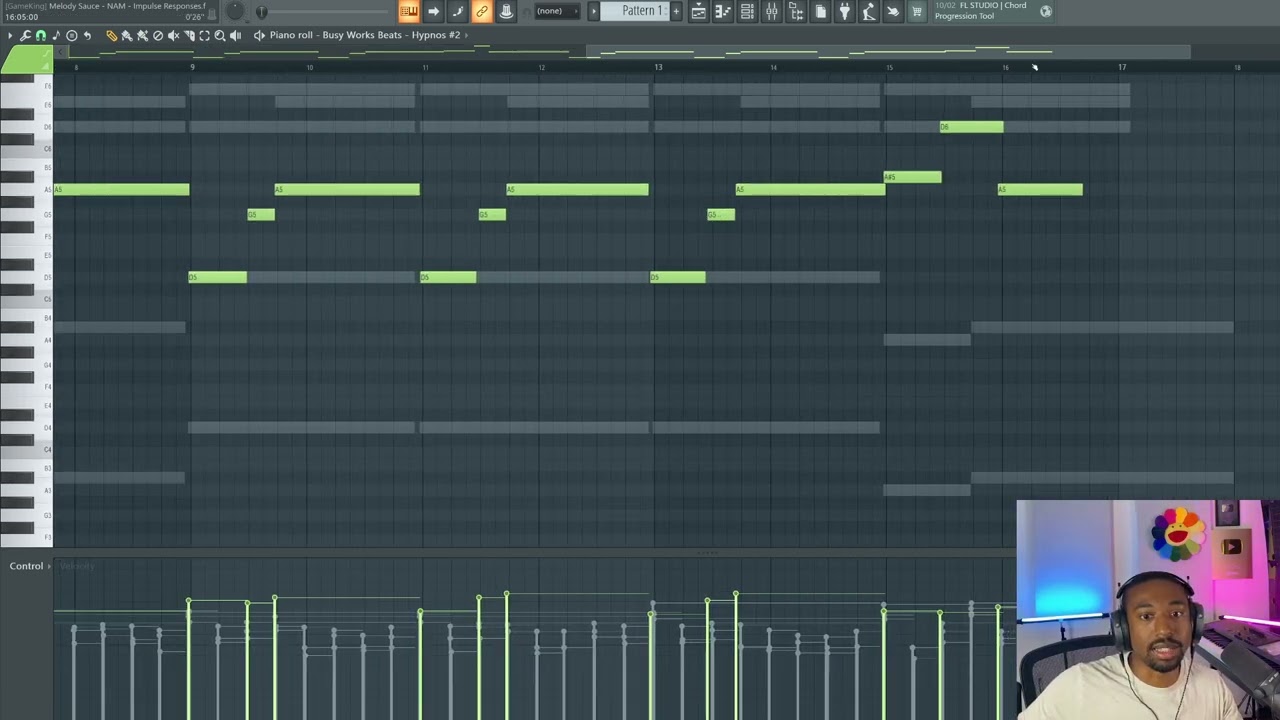Screen dimensions: 1280x720
Task: Select the Zoom magnifier tool
Action: [220, 35]
